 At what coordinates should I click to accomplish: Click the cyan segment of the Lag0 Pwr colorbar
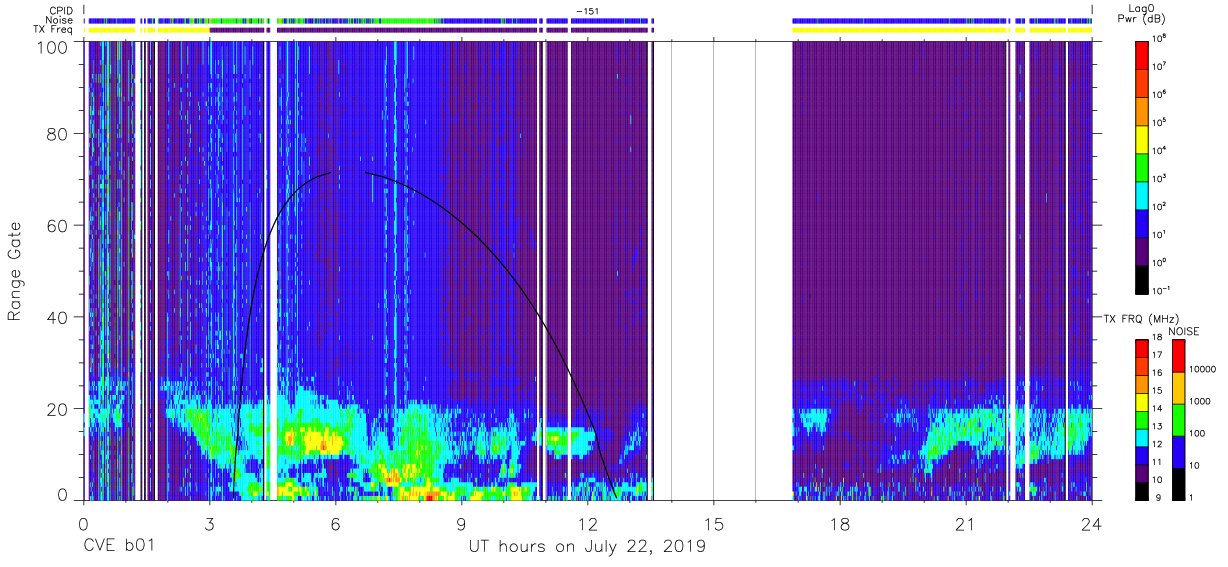click(1143, 193)
